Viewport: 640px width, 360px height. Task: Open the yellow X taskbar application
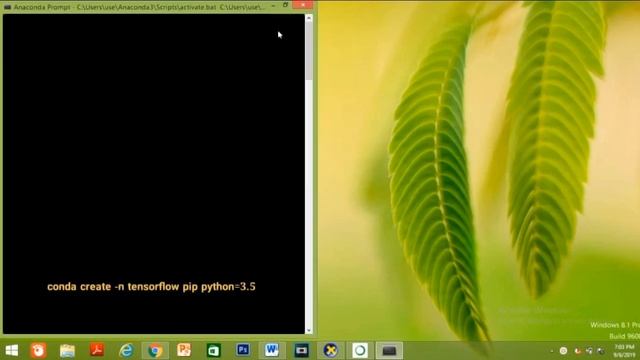click(331, 350)
